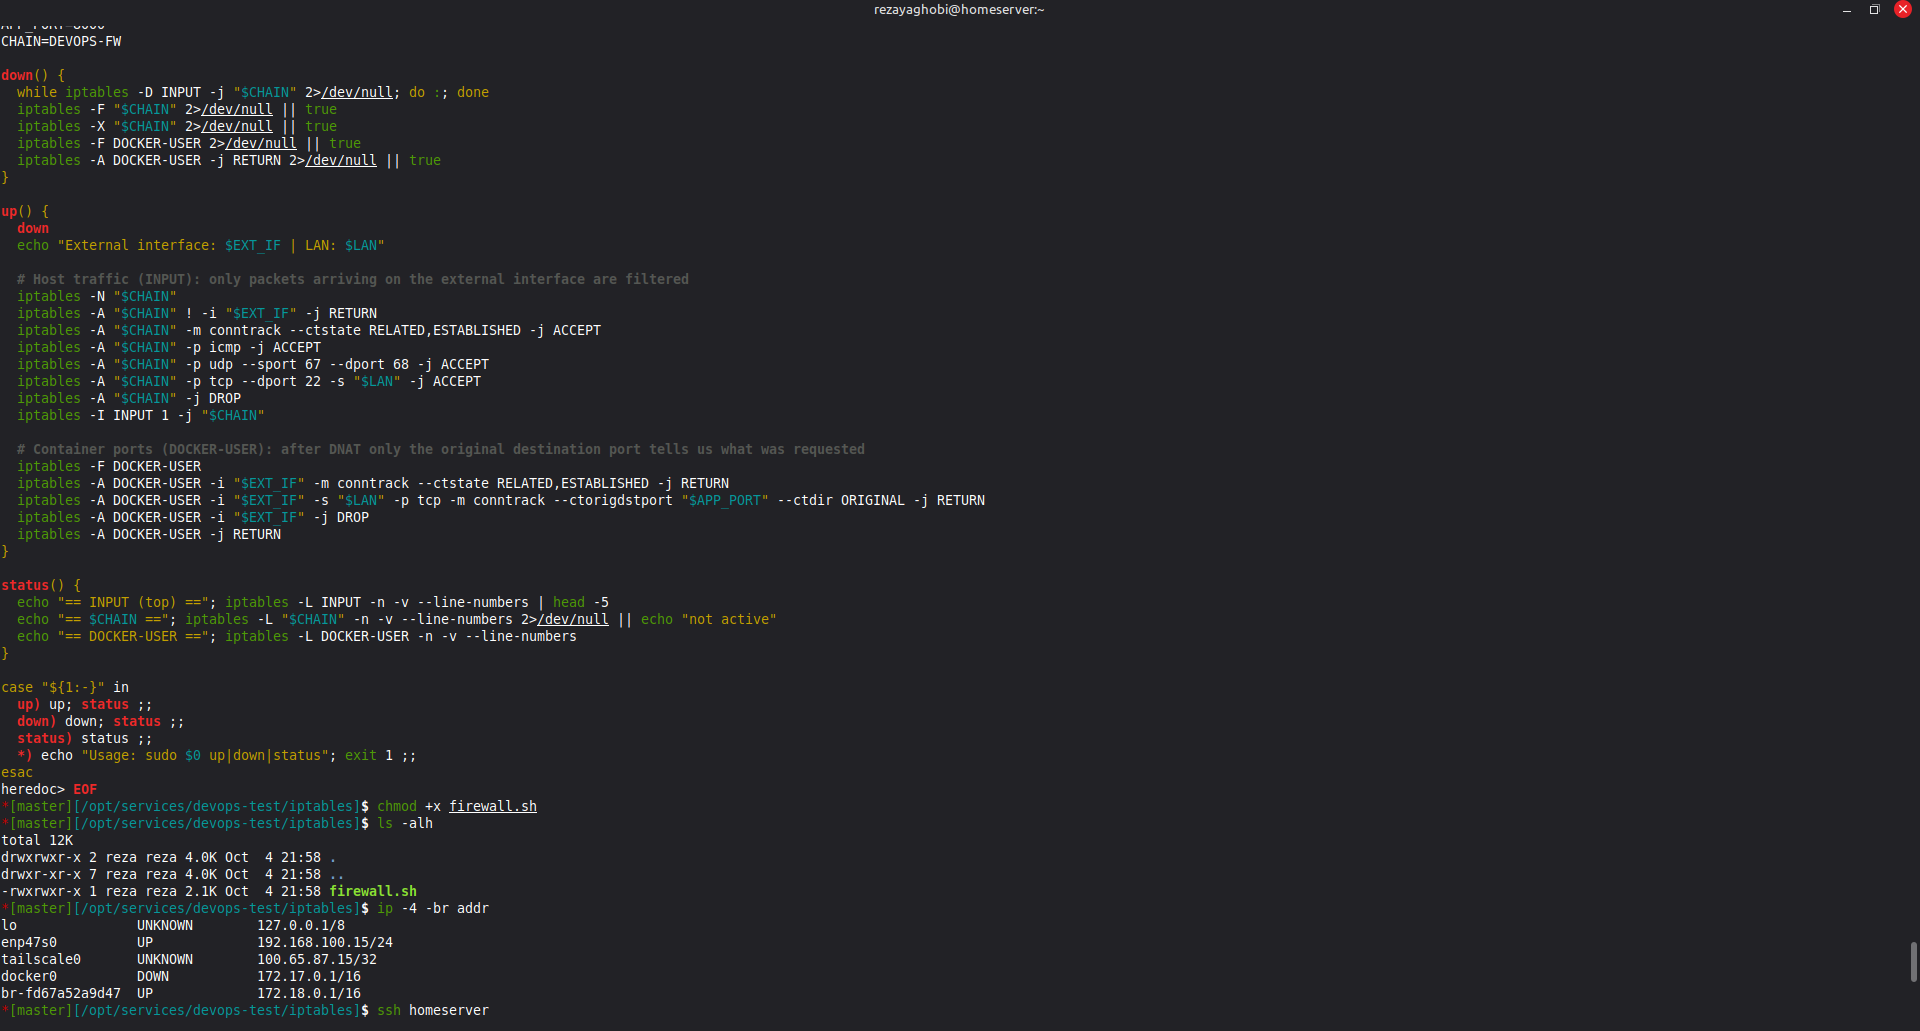The width and height of the screenshot is (1920, 1031).
Task: Click the 'while iptables -D INPUT' line
Action: tap(253, 92)
